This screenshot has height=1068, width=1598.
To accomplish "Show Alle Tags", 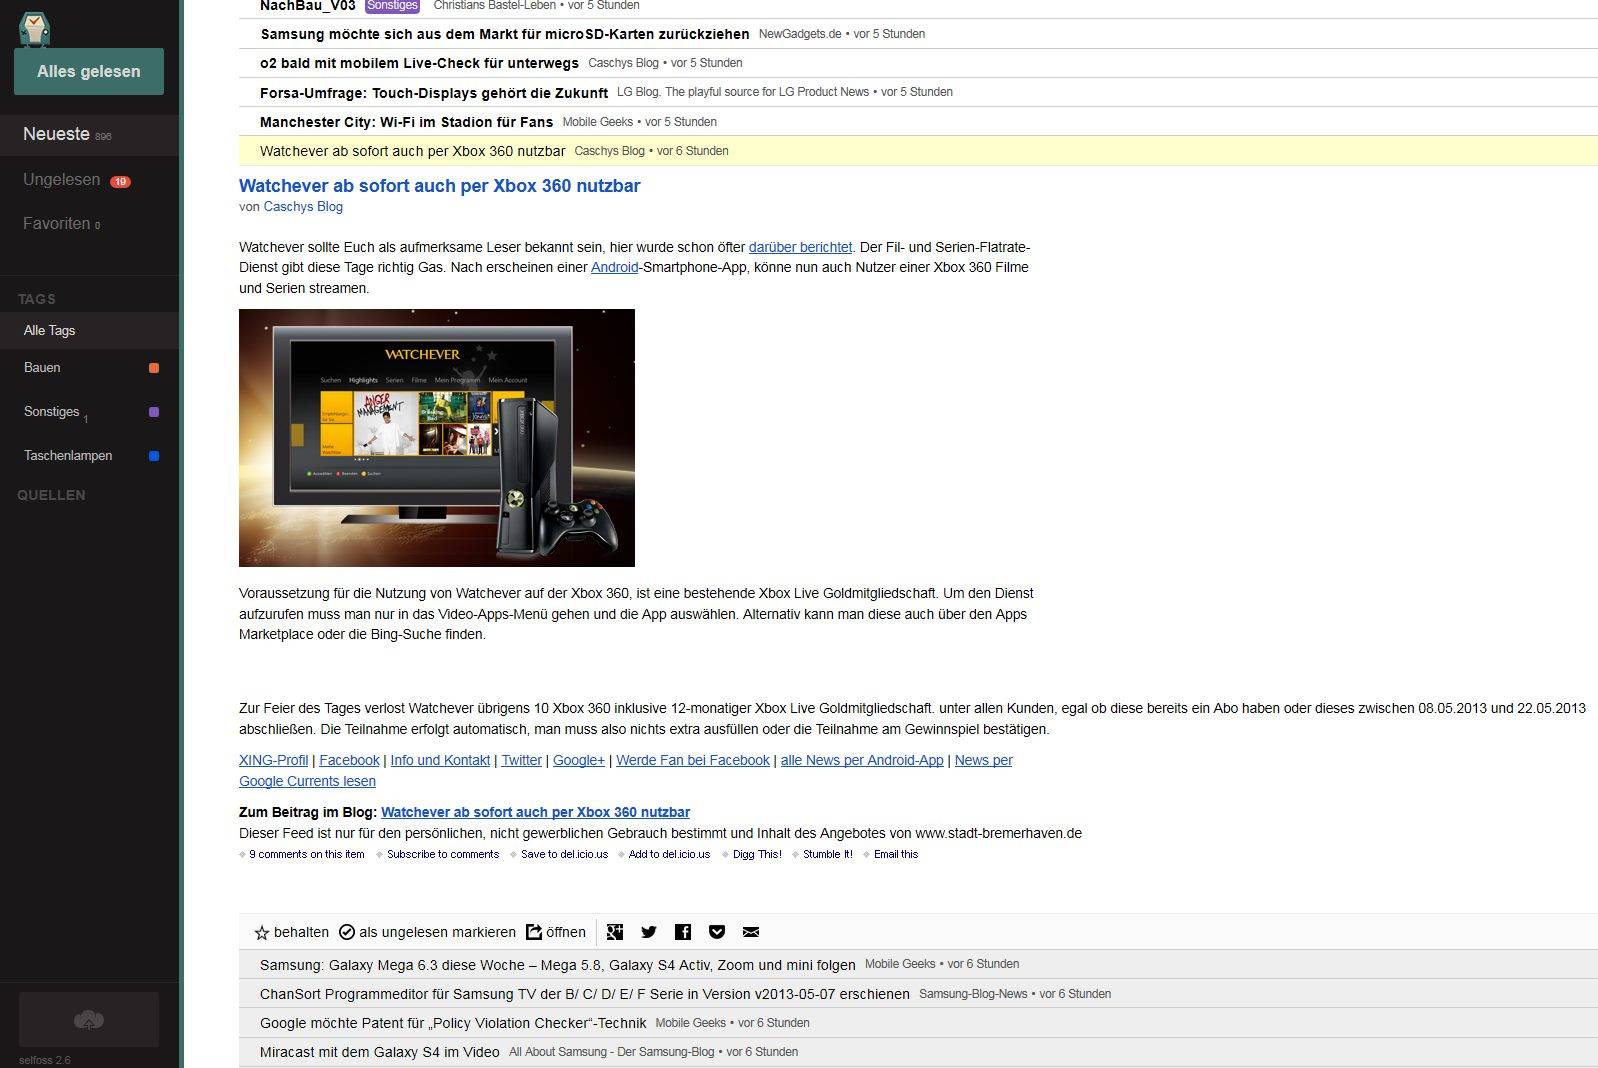I will click(x=89, y=330).
